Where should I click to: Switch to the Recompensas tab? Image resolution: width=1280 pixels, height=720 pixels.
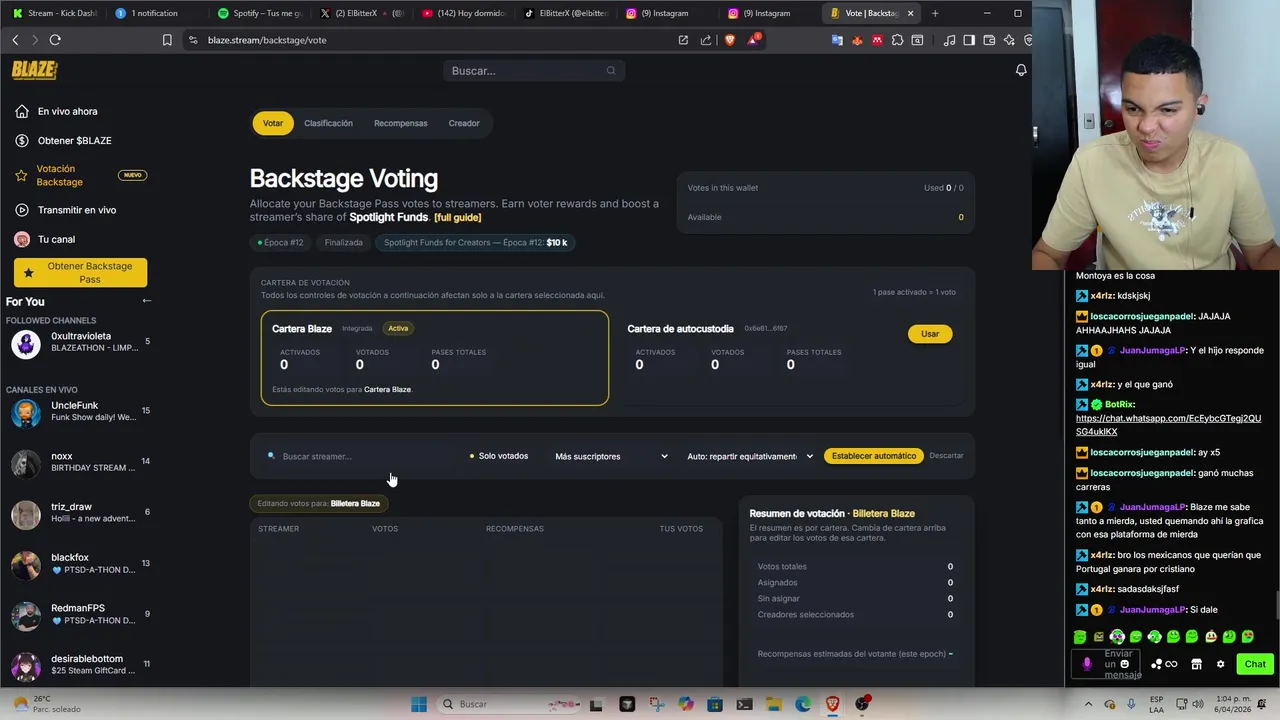pyautogui.click(x=400, y=123)
